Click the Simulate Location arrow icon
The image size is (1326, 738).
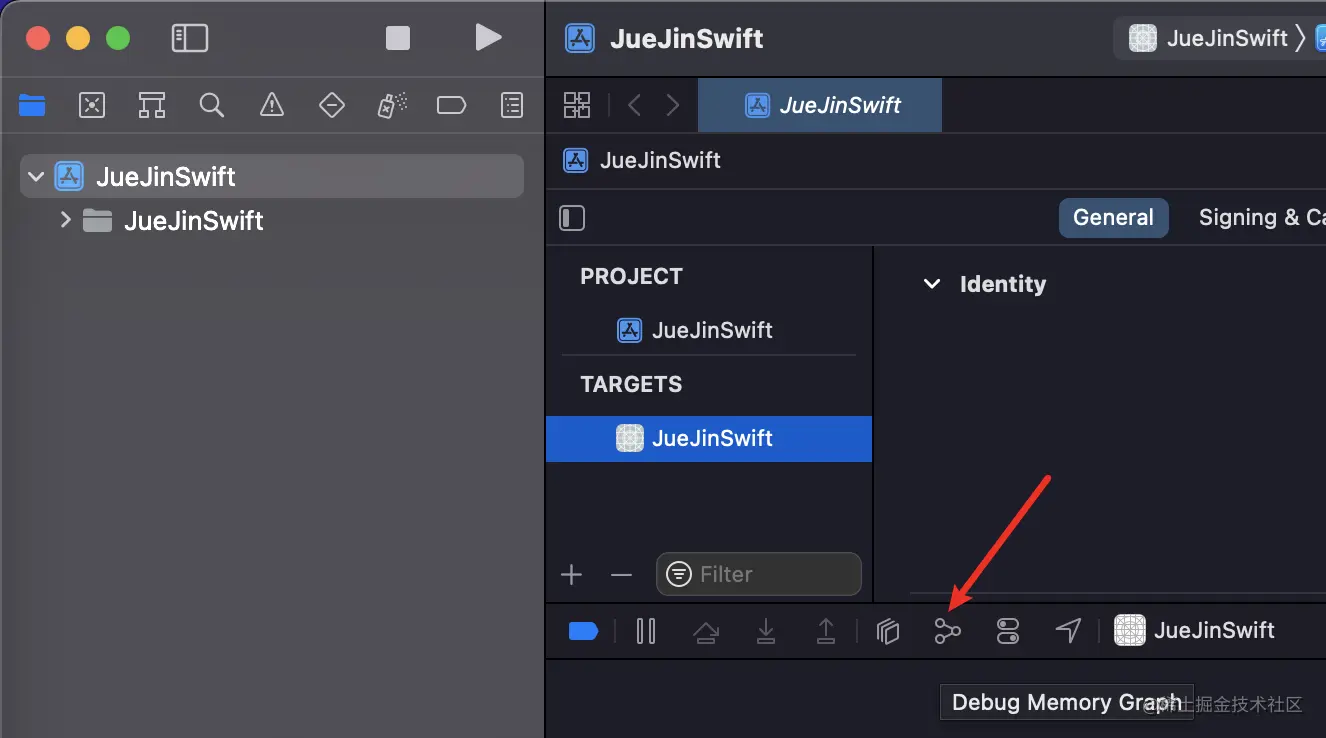point(1068,631)
